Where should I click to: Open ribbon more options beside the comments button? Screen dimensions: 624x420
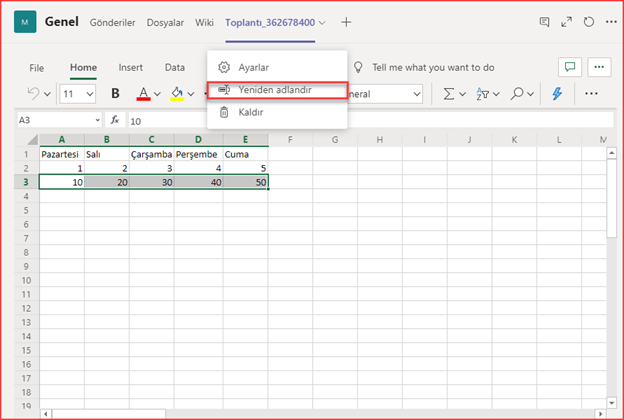(599, 67)
